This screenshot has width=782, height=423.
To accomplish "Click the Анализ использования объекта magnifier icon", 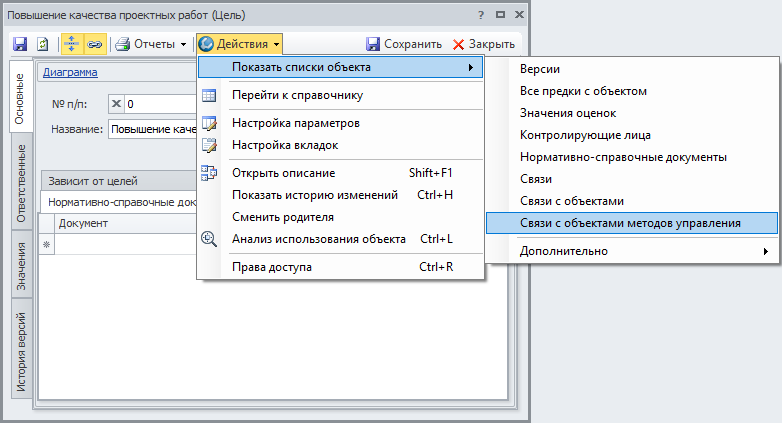I will [x=209, y=239].
